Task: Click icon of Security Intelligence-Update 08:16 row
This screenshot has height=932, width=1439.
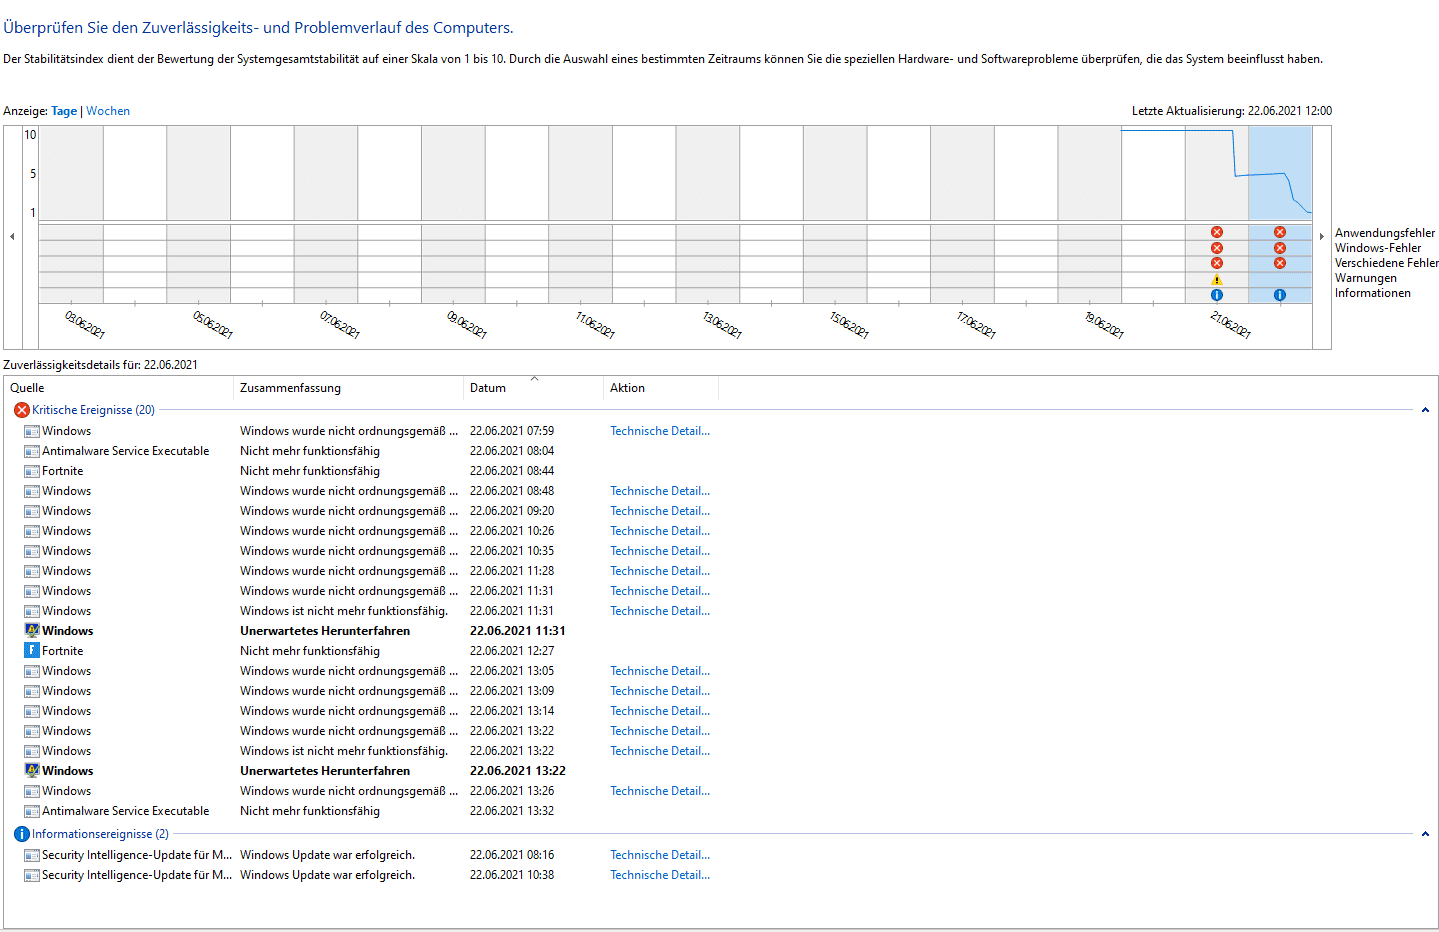Action: click(32, 855)
